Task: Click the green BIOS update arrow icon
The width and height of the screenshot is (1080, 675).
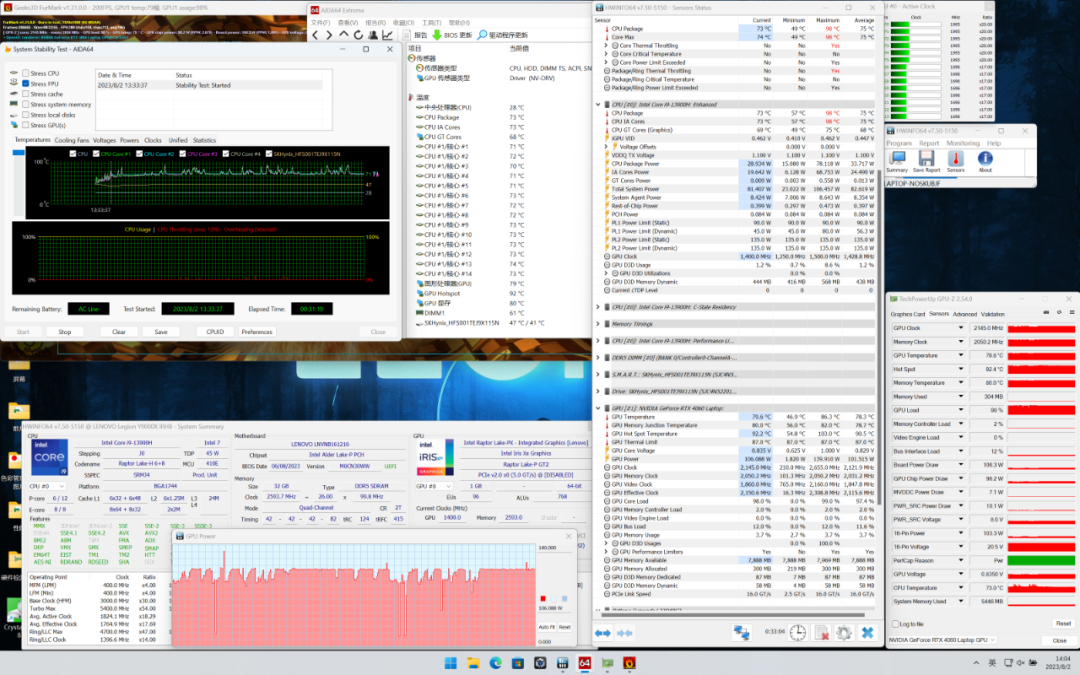Action: [437, 35]
